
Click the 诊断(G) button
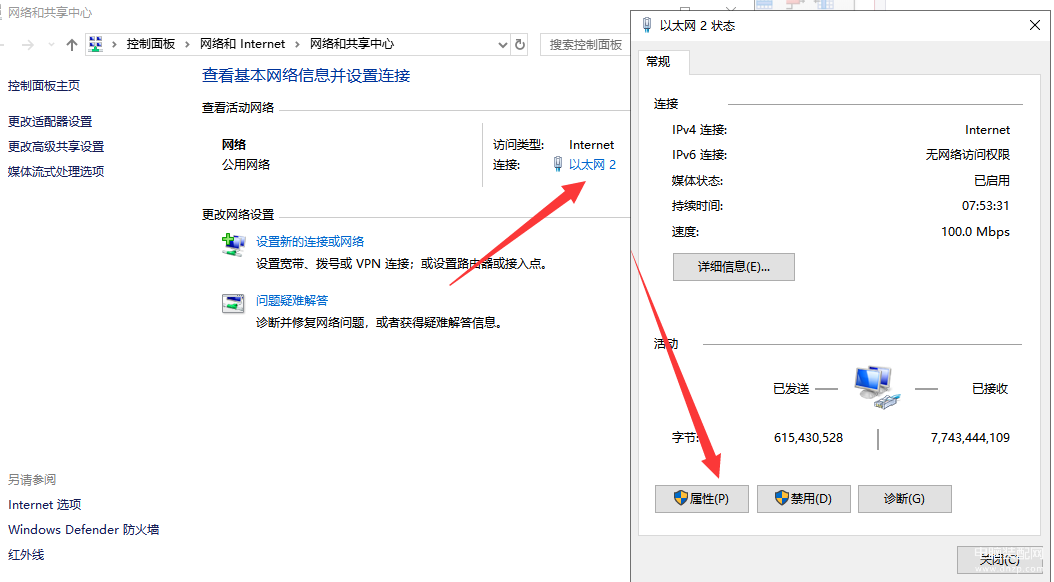(905, 499)
